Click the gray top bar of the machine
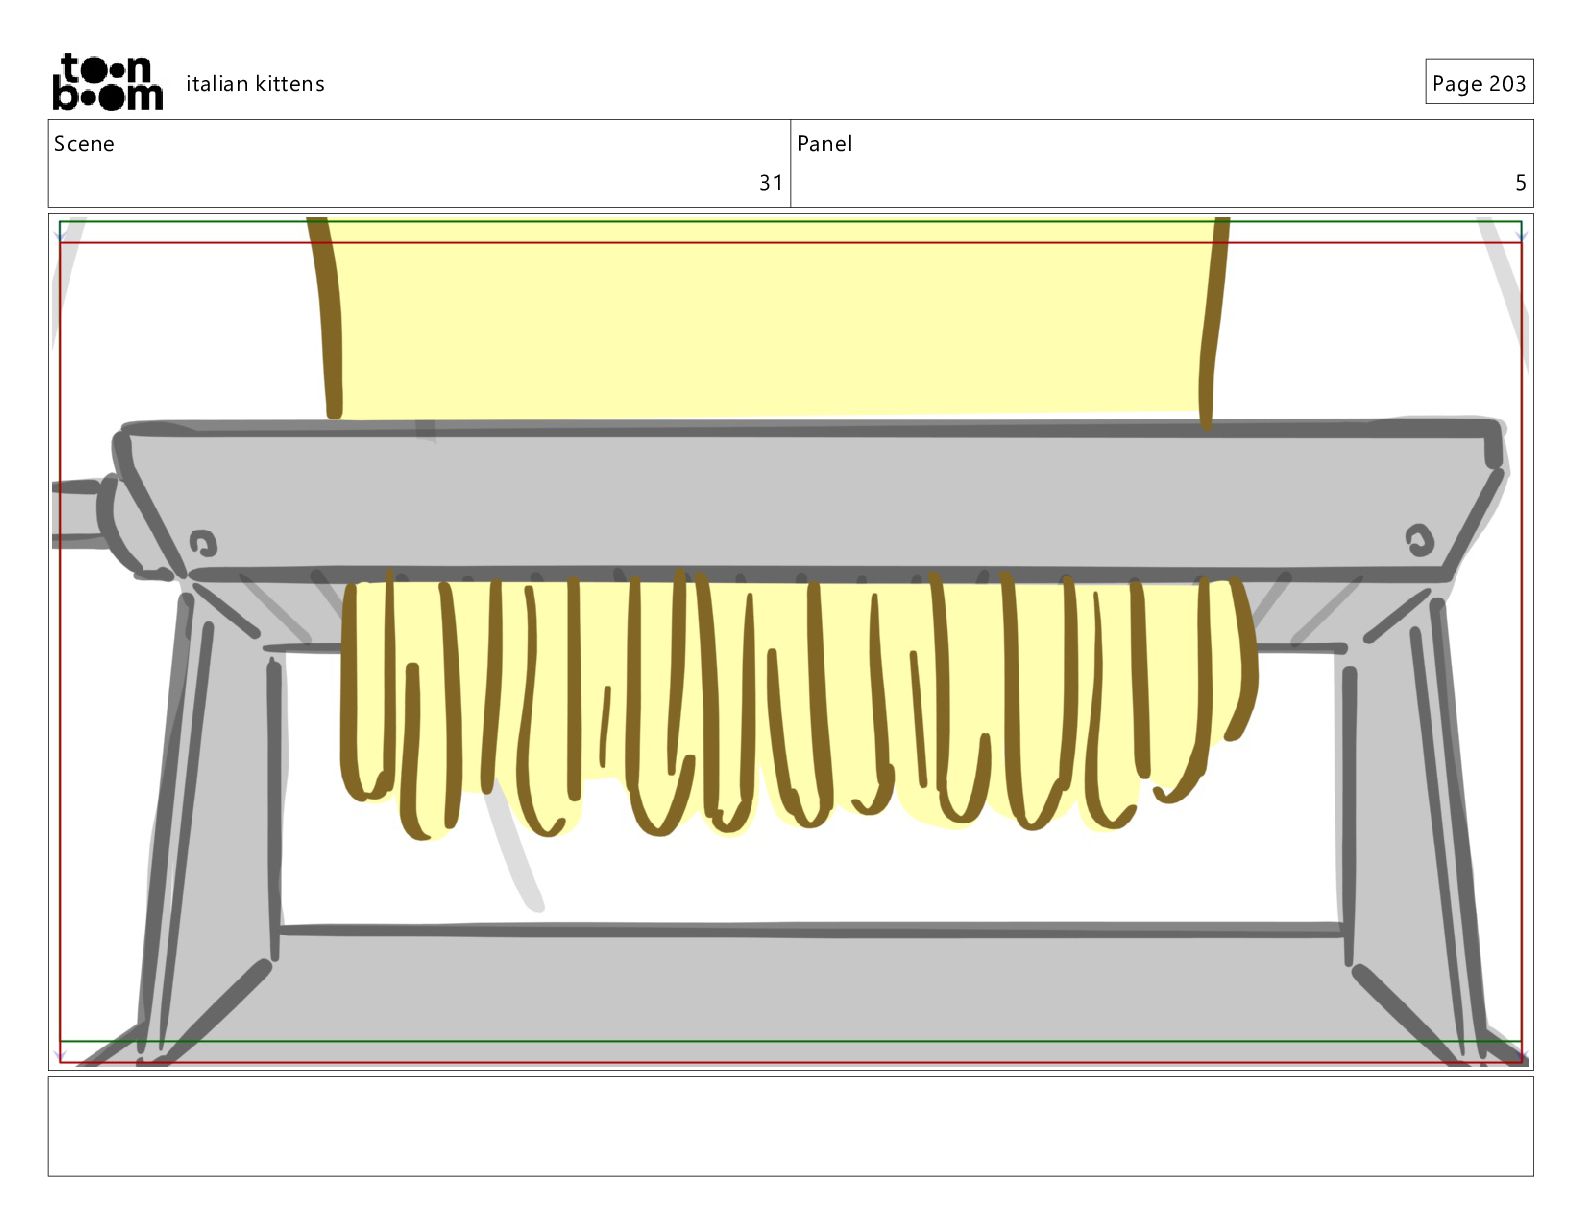 click(810, 500)
